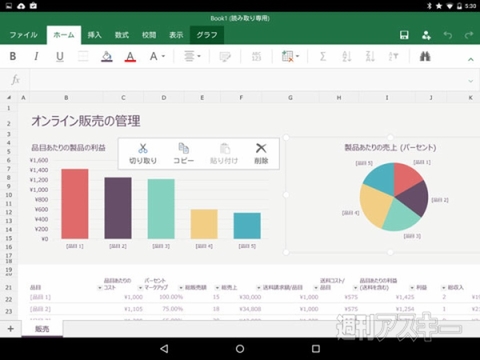Switch to the ホーム tab
The width and height of the screenshot is (480, 360).
pos(64,35)
